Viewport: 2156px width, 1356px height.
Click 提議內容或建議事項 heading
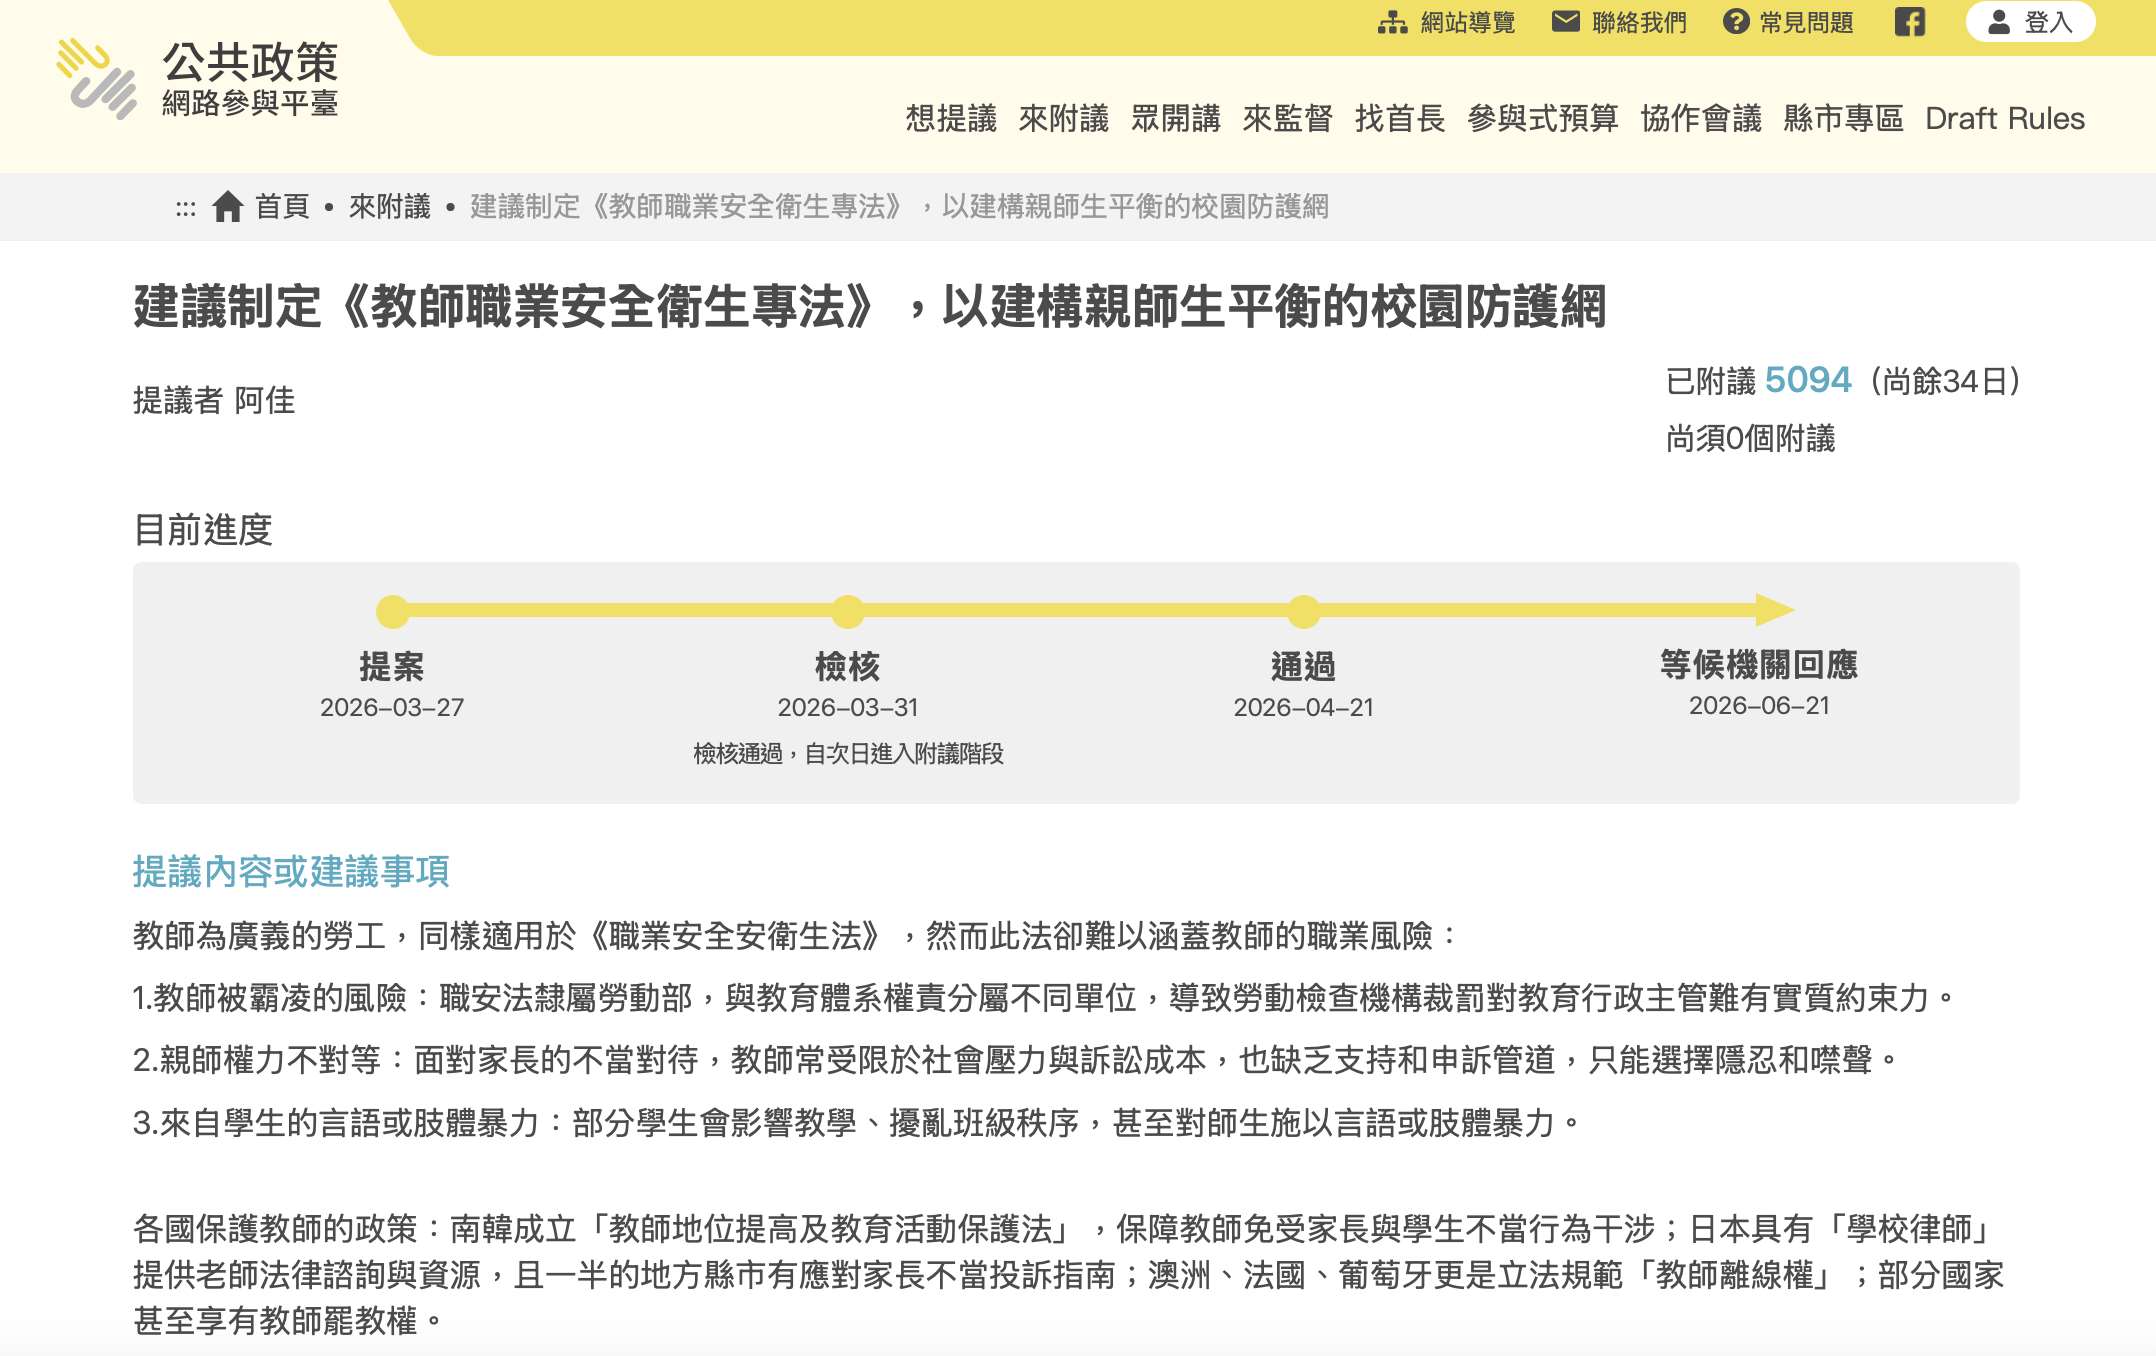(291, 872)
